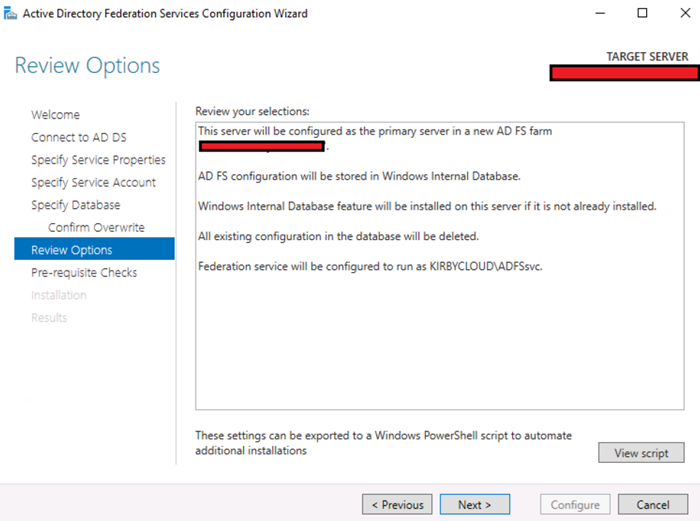Click the greyed-out Results step
This screenshot has height=521, width=700.
click(49, 317)
